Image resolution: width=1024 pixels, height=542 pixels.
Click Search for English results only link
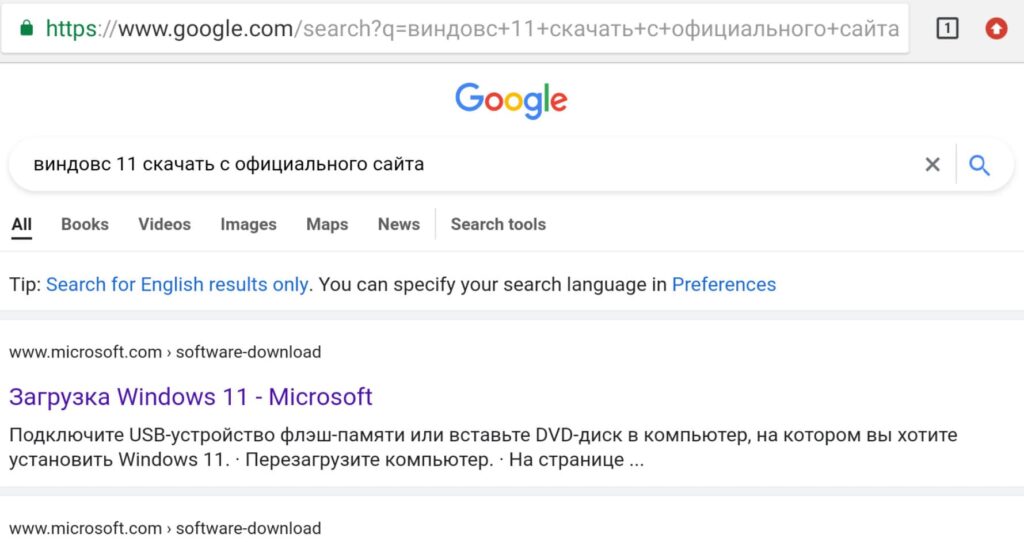177,285
